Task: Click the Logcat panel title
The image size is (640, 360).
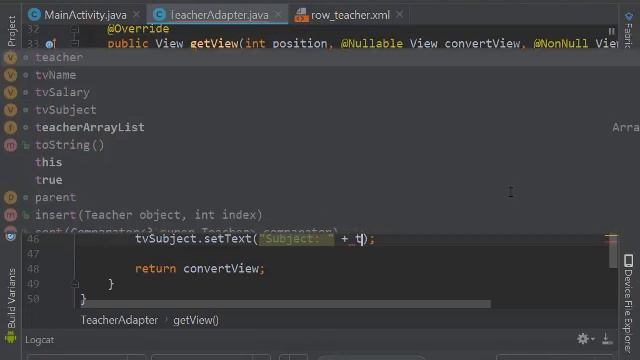Action: click(x=40, y=340)
